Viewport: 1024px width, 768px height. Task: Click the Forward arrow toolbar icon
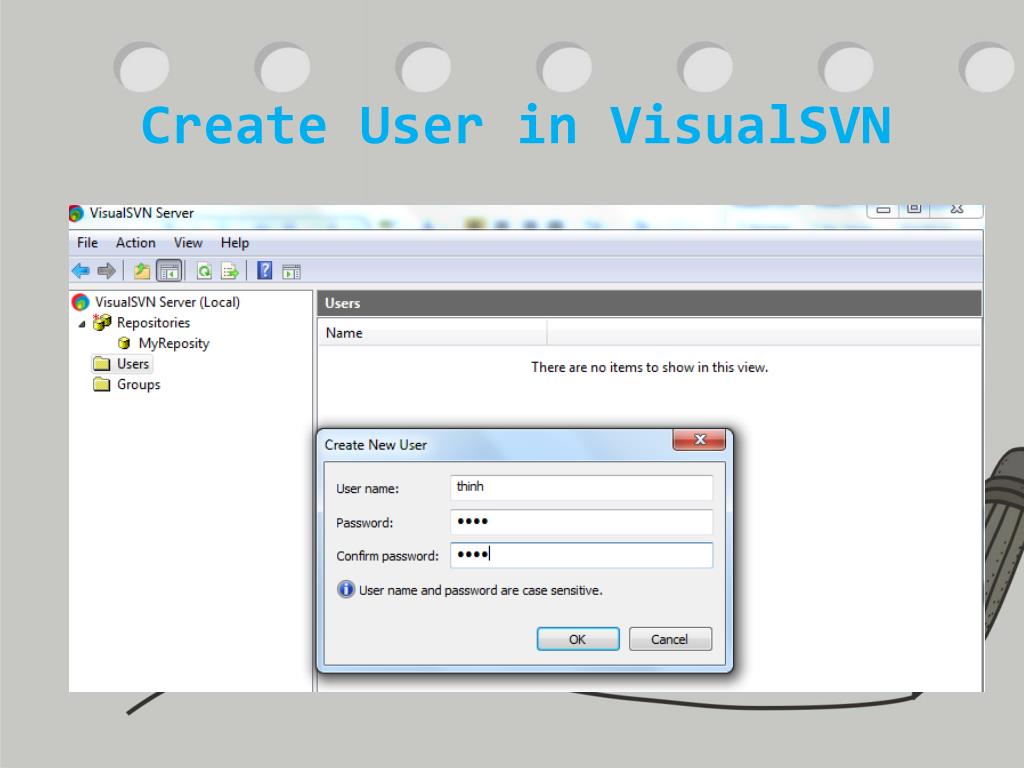tap(106, 270)
